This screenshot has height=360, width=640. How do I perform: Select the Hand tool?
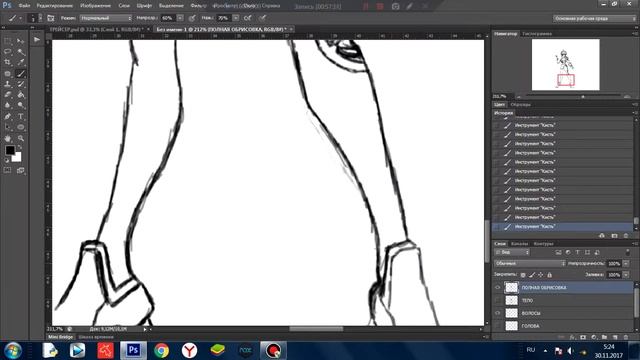pos(8,138)
